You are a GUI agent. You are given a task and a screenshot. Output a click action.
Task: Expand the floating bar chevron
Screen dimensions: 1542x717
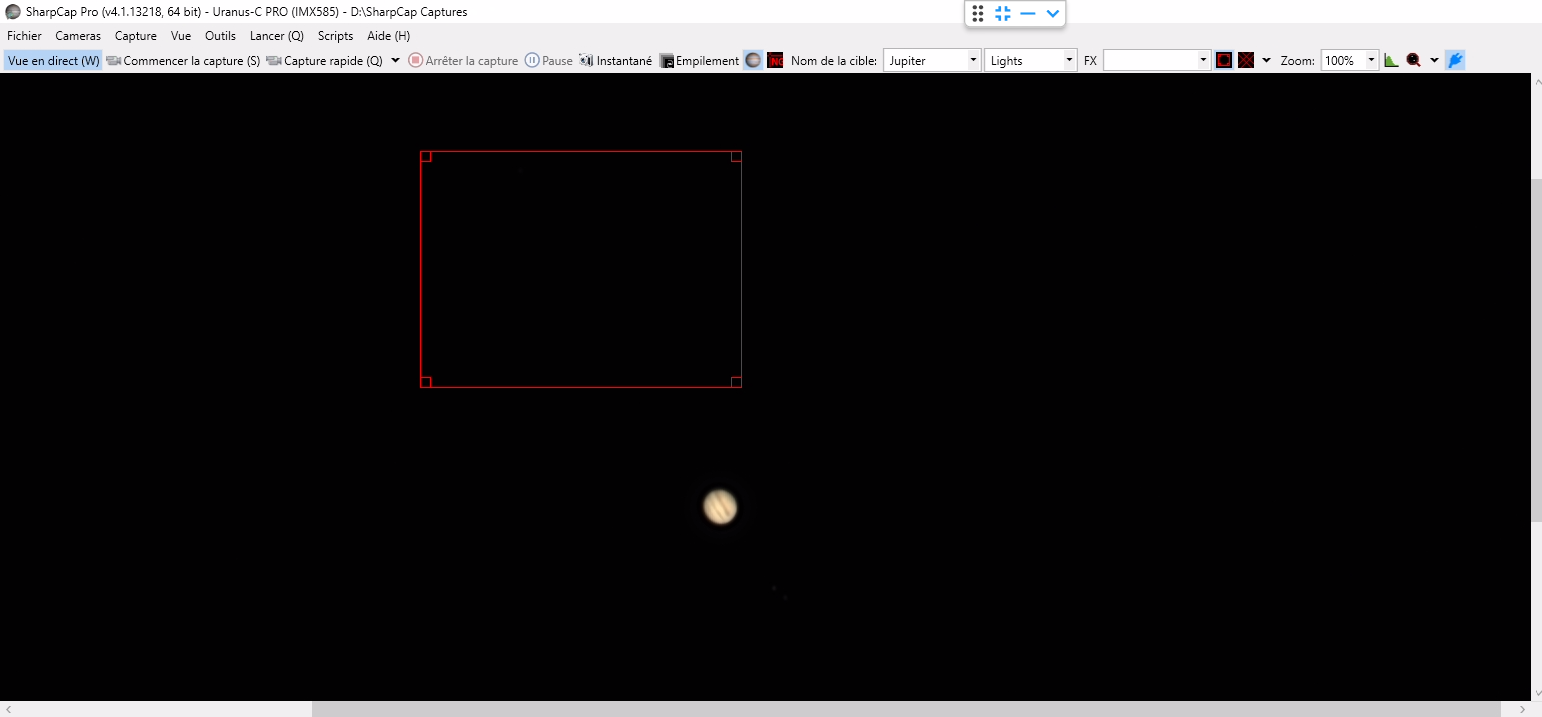tap(1052, 13)
